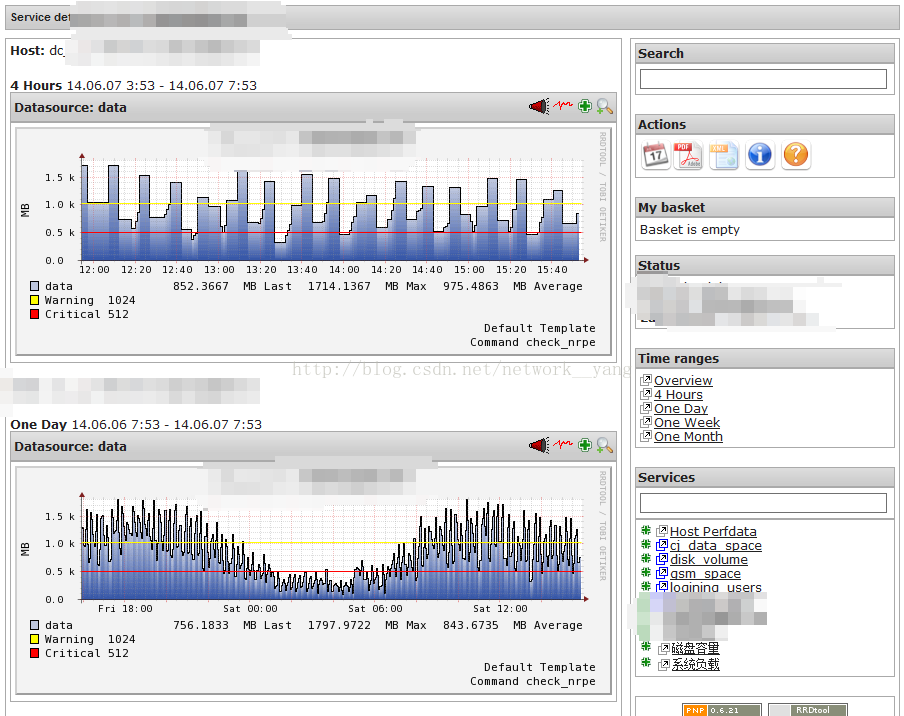Open the Host Perfdata service link
This screenshot has height=716, width=904.
[713, 532]
